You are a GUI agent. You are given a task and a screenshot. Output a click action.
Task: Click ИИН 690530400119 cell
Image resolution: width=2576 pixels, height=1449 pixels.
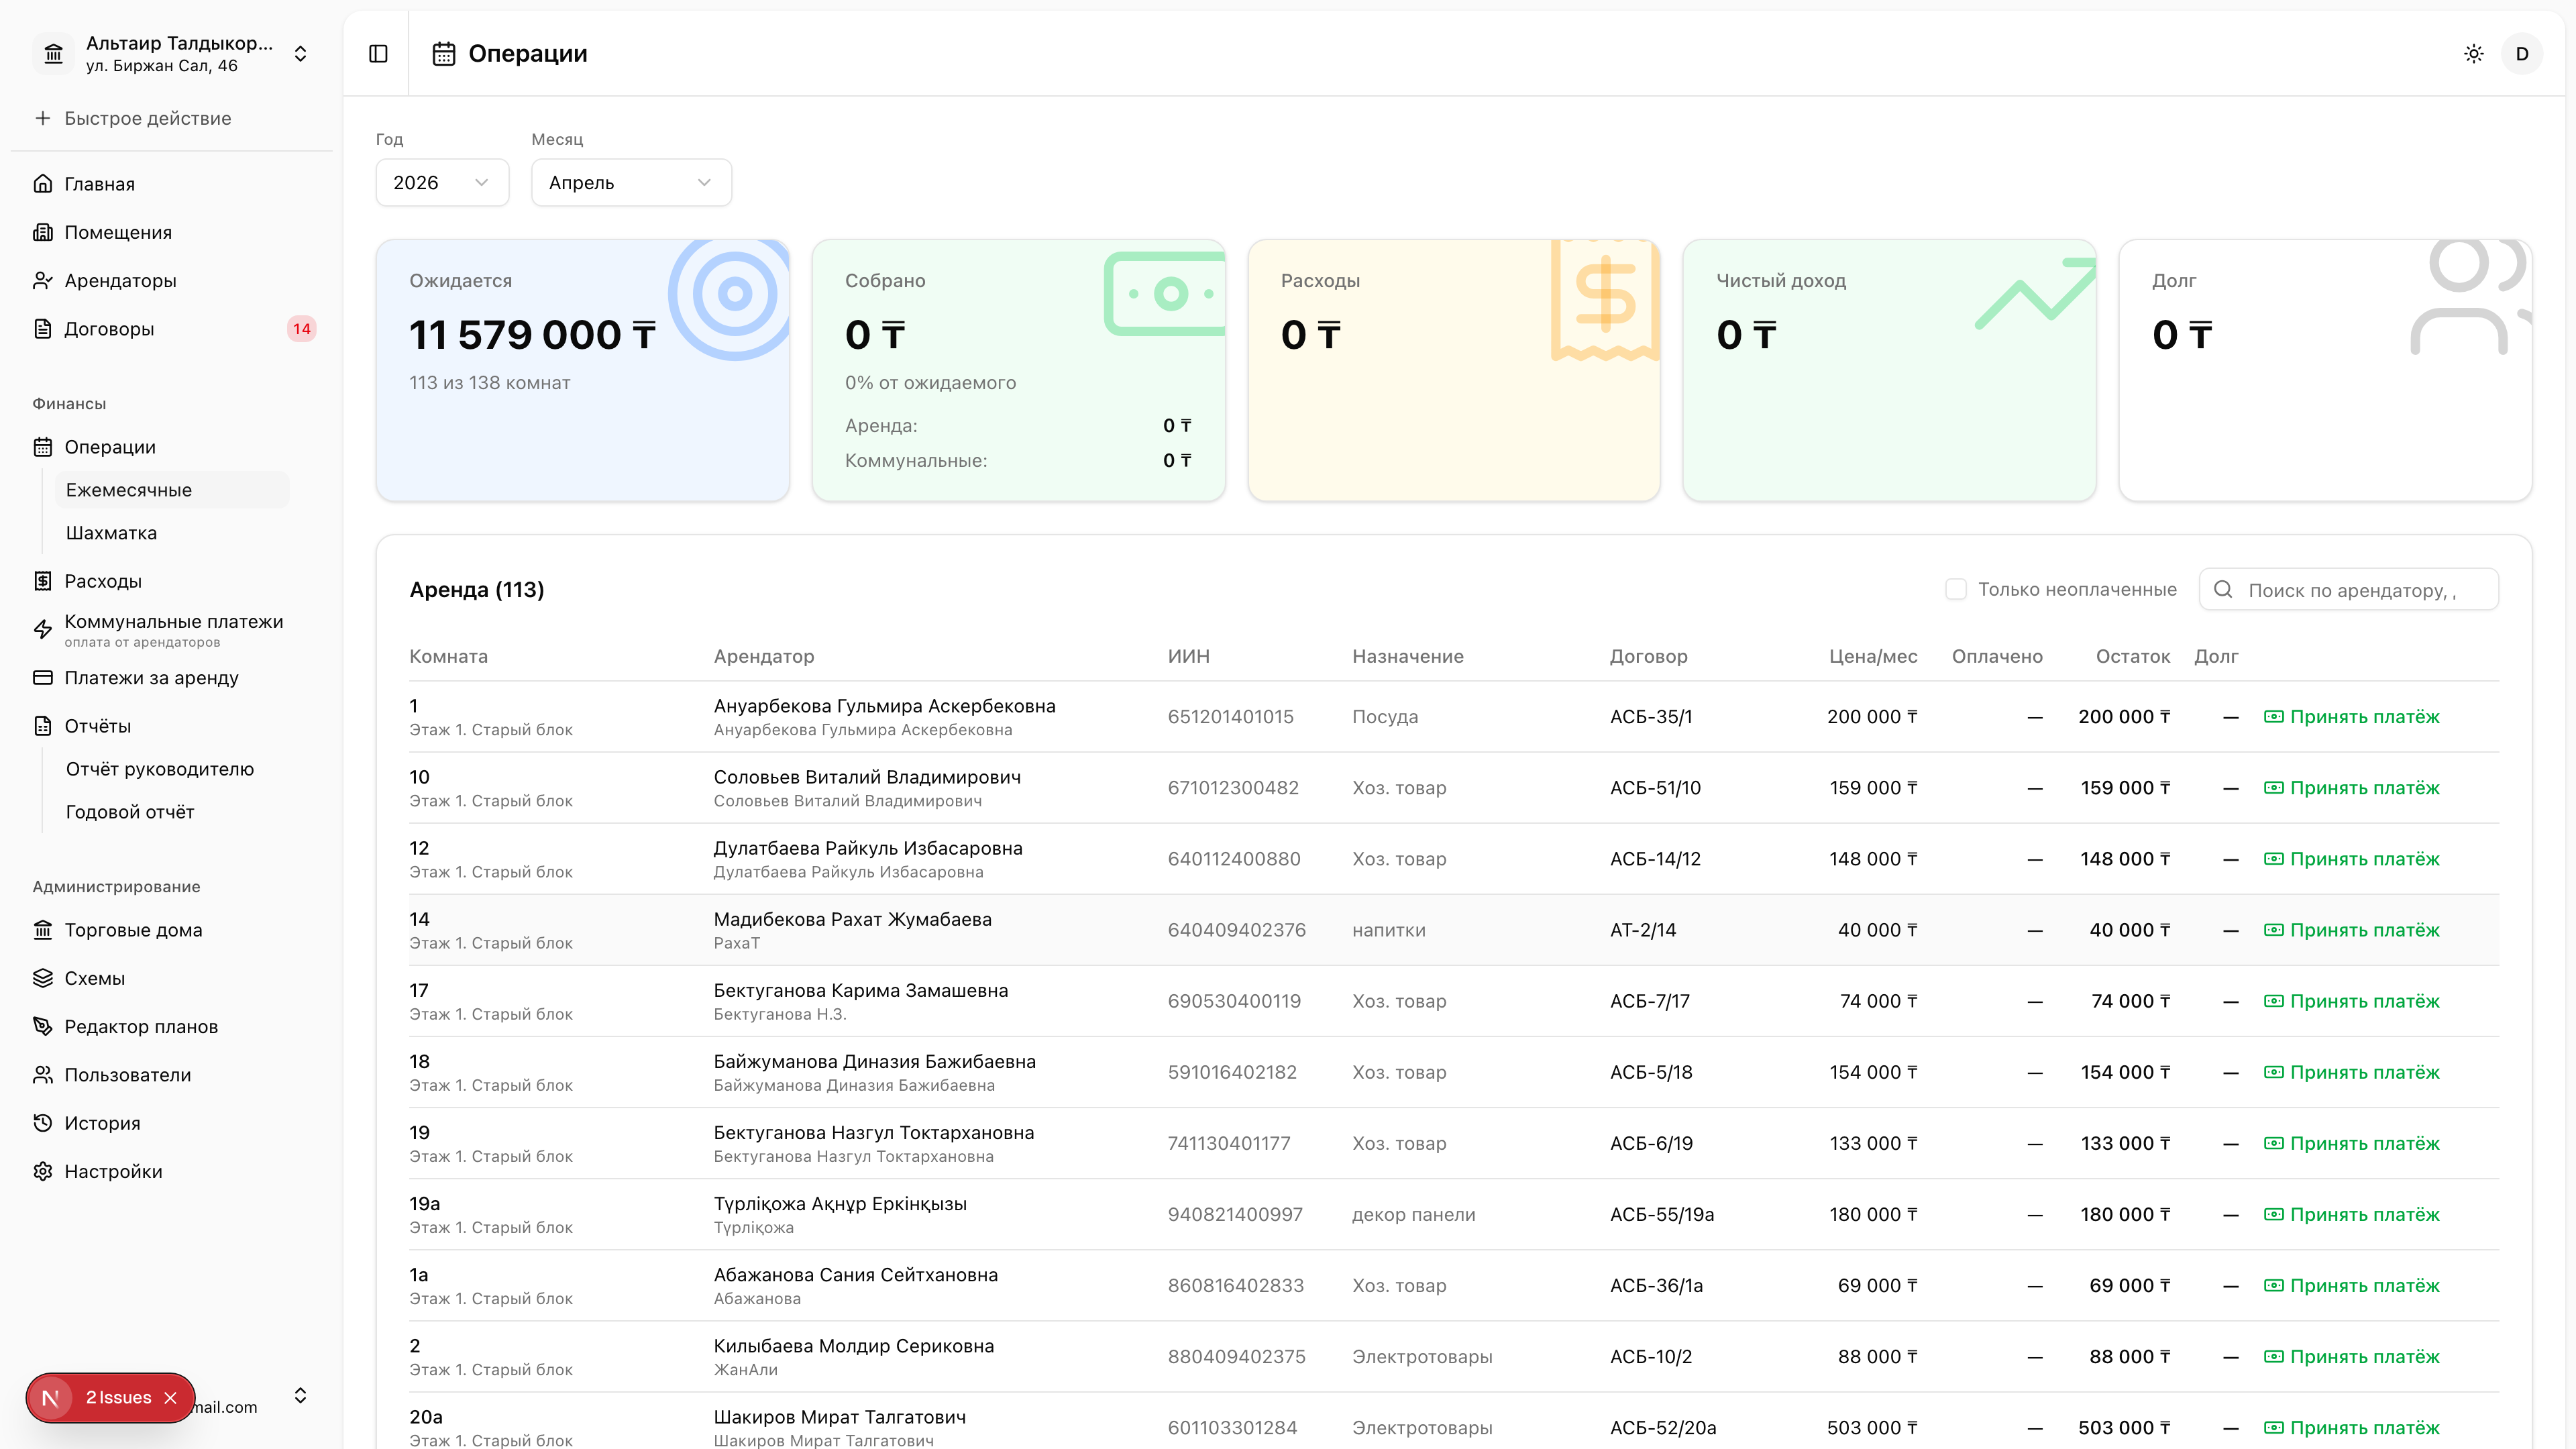[1234, 1001]
